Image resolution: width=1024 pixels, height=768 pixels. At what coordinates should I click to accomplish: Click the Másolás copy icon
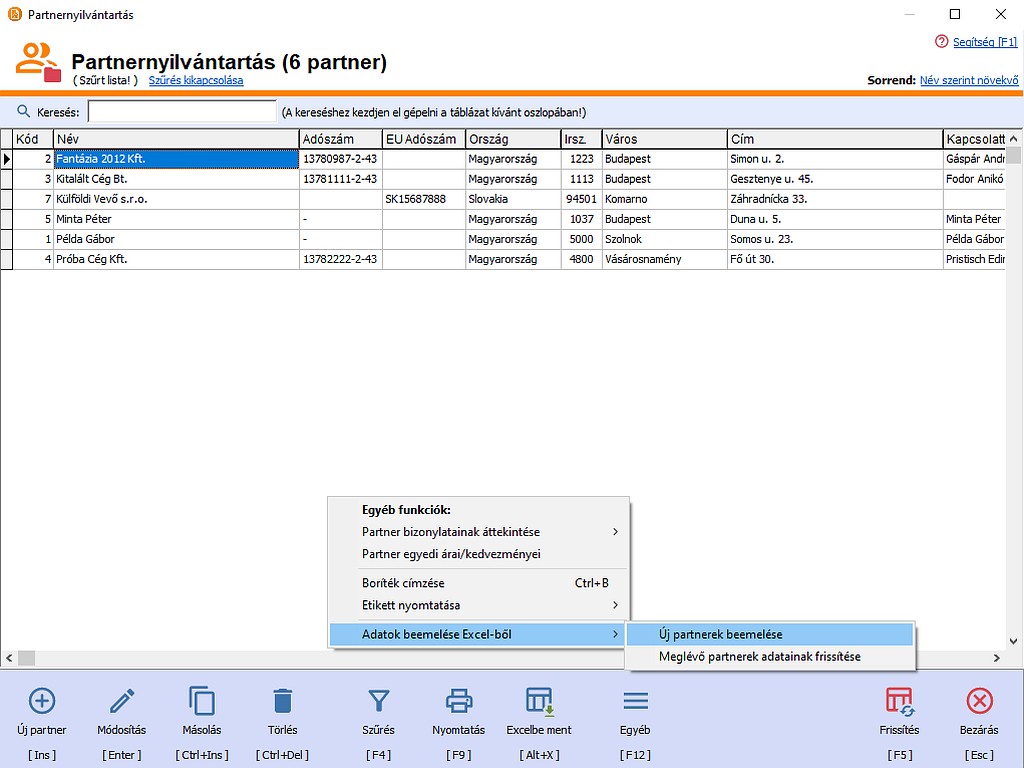tap(202, 700)
